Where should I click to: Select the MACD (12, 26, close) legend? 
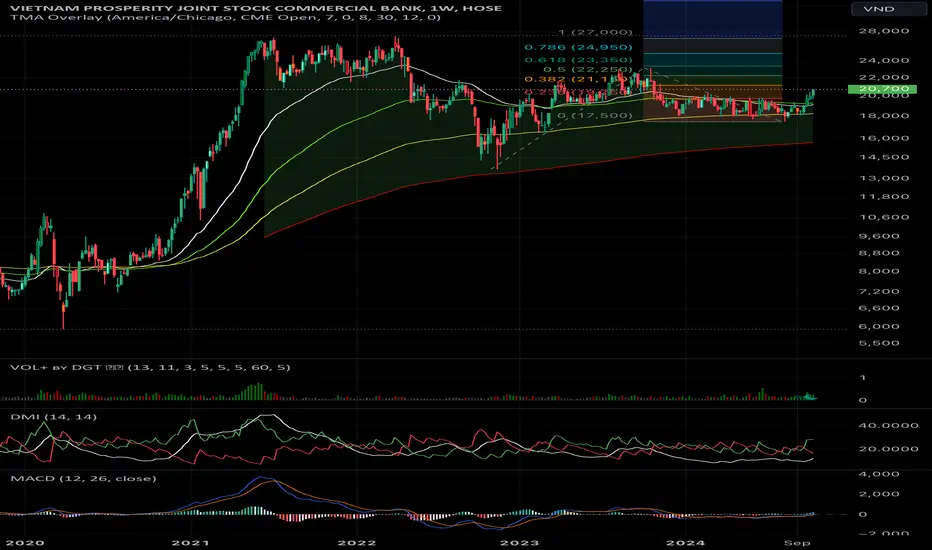83,478
